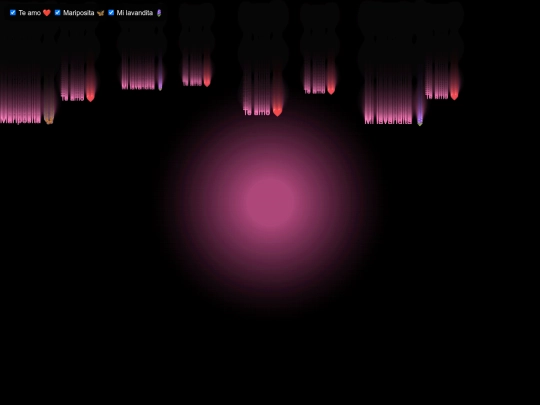540x405 pixels.
Task: Click the lavender emoji beside Mi lavandita label
Action: pyautogui.click(x=159, y=13)
